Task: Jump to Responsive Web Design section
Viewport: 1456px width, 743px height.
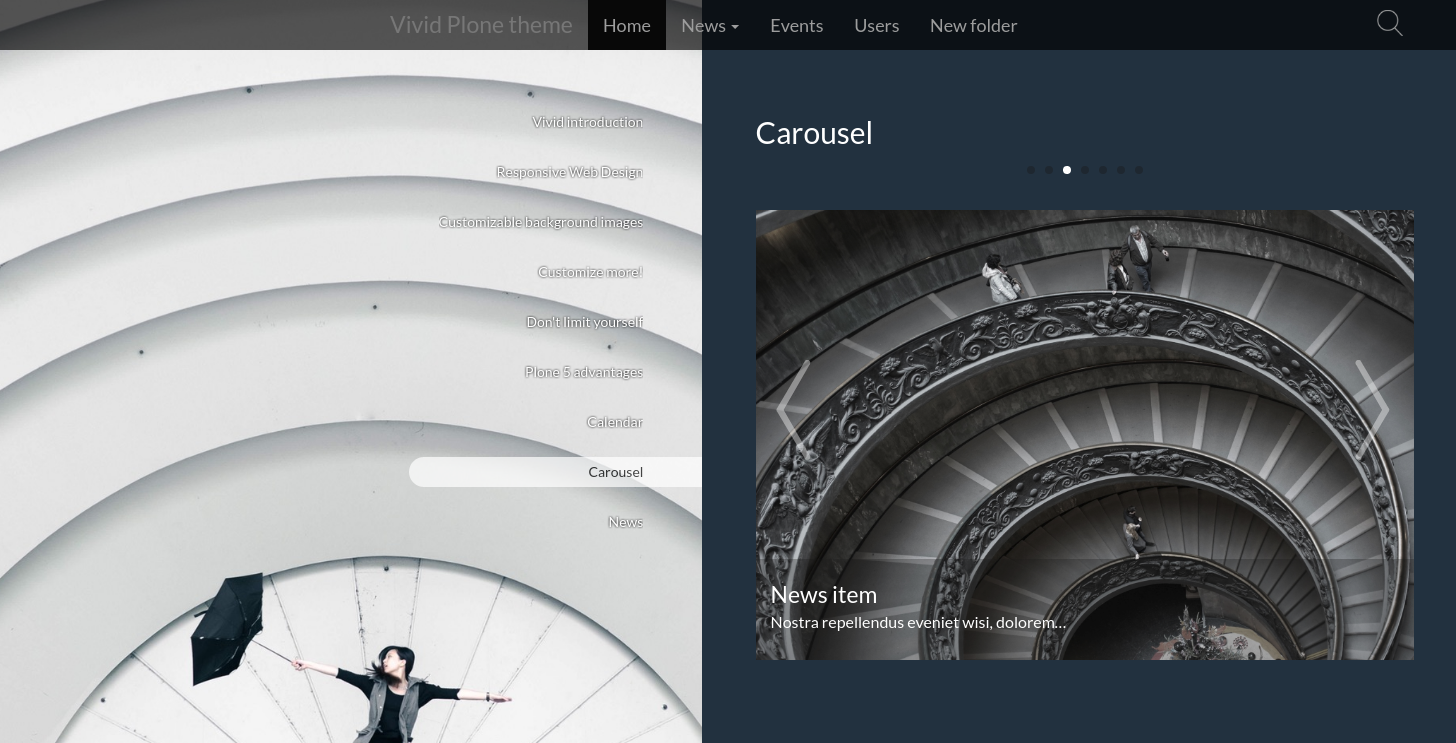Action: pyautogui.click(x=569, y=172)
